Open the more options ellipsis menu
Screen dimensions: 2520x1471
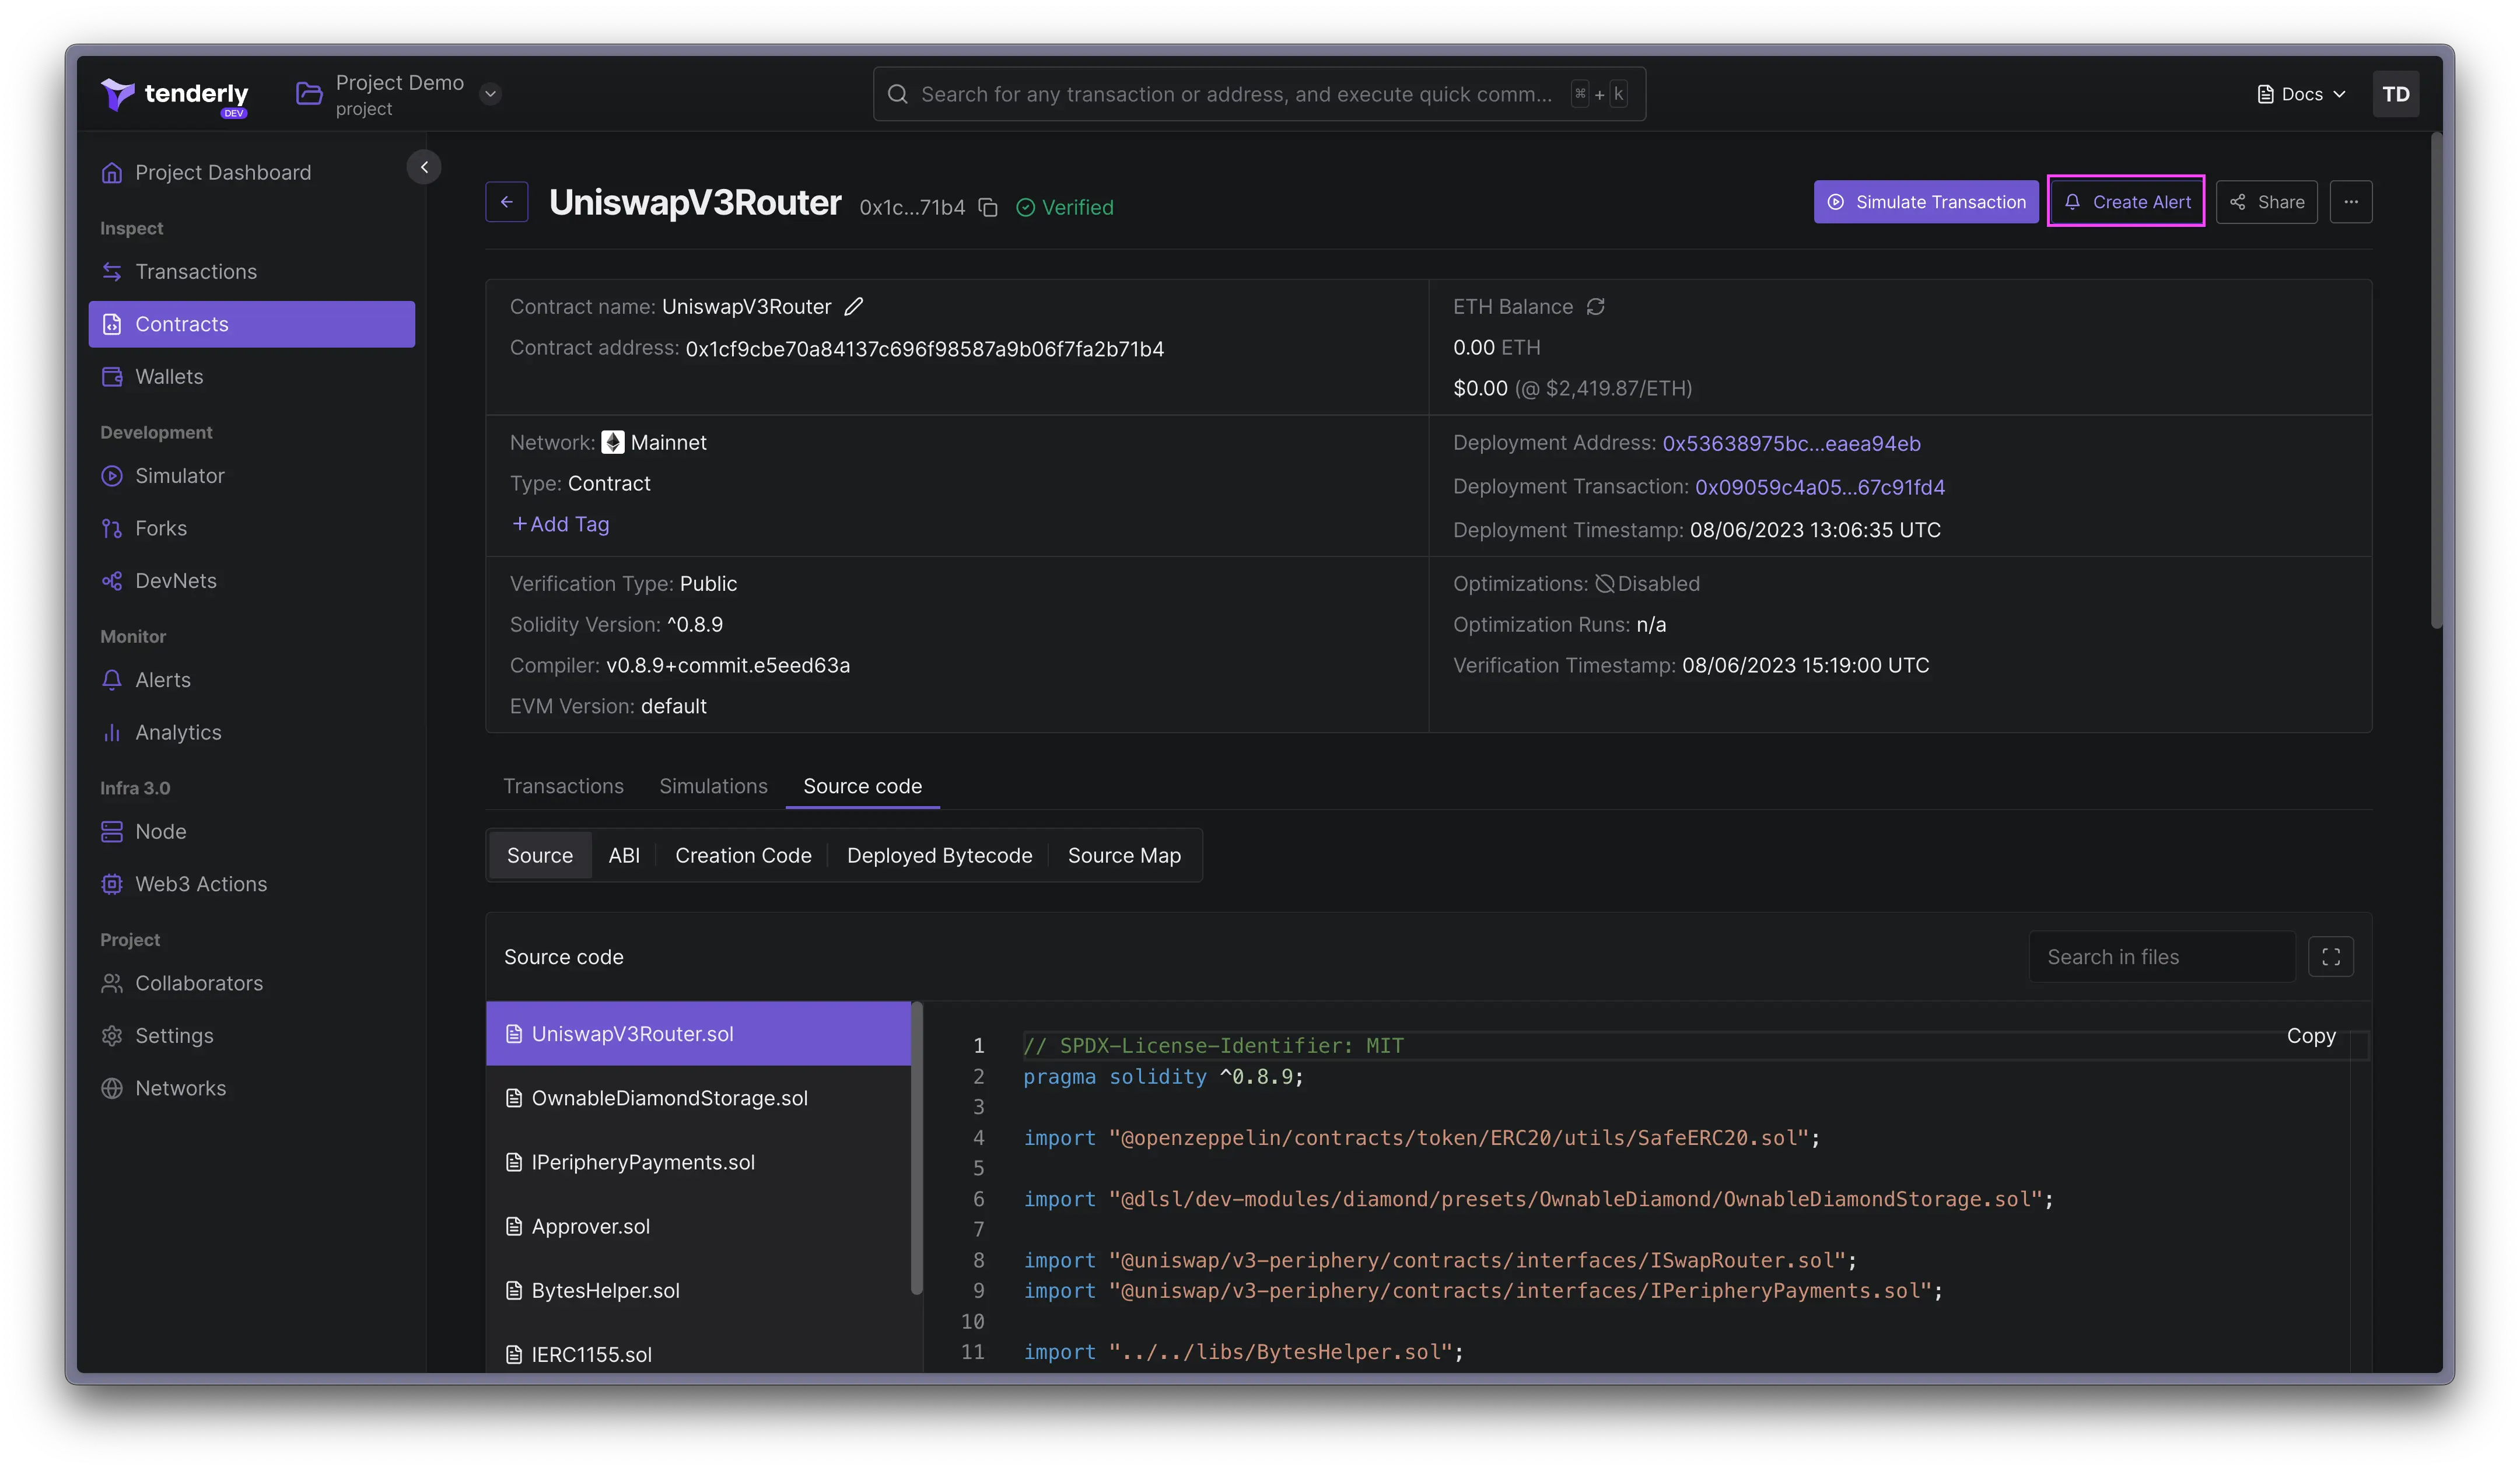pos(2350,202)
